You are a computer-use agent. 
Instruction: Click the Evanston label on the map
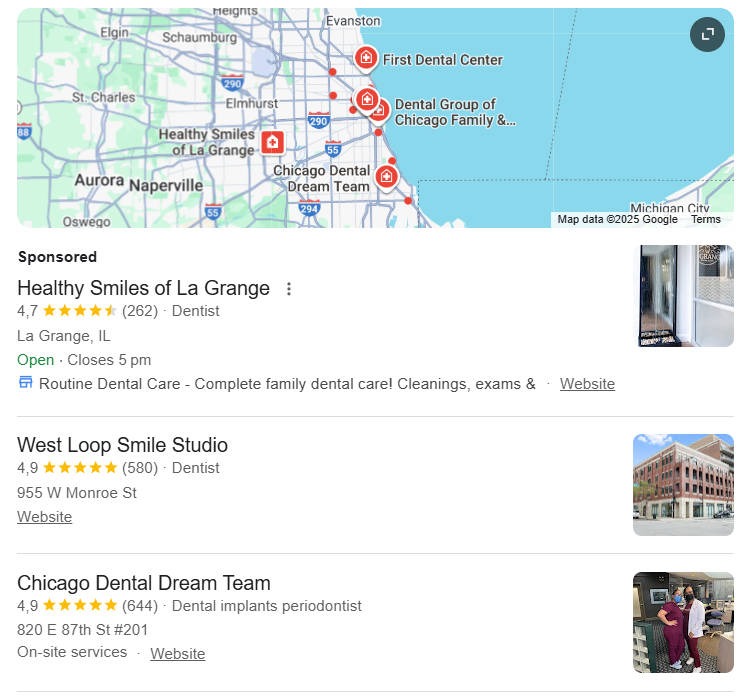click(353, 21)
